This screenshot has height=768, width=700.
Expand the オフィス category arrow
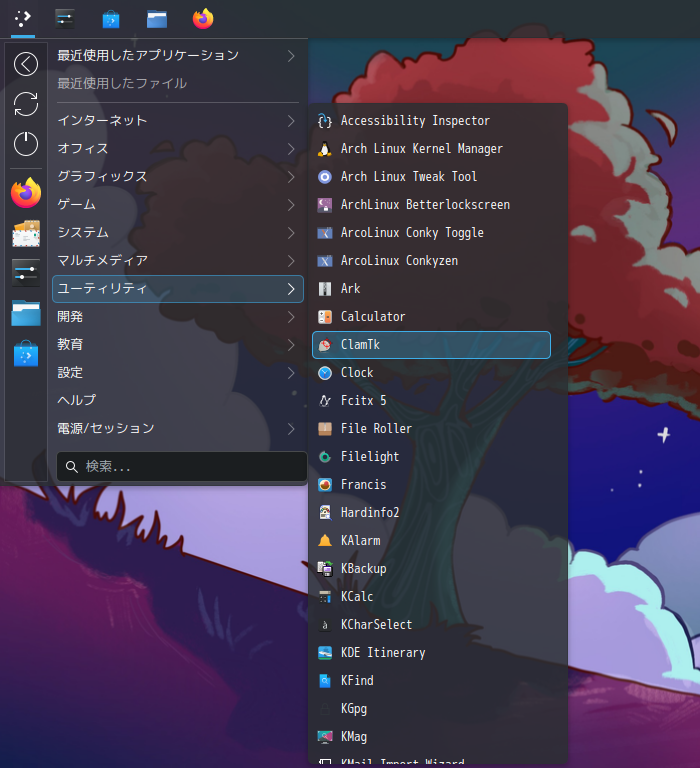click(x=291, y=148)
